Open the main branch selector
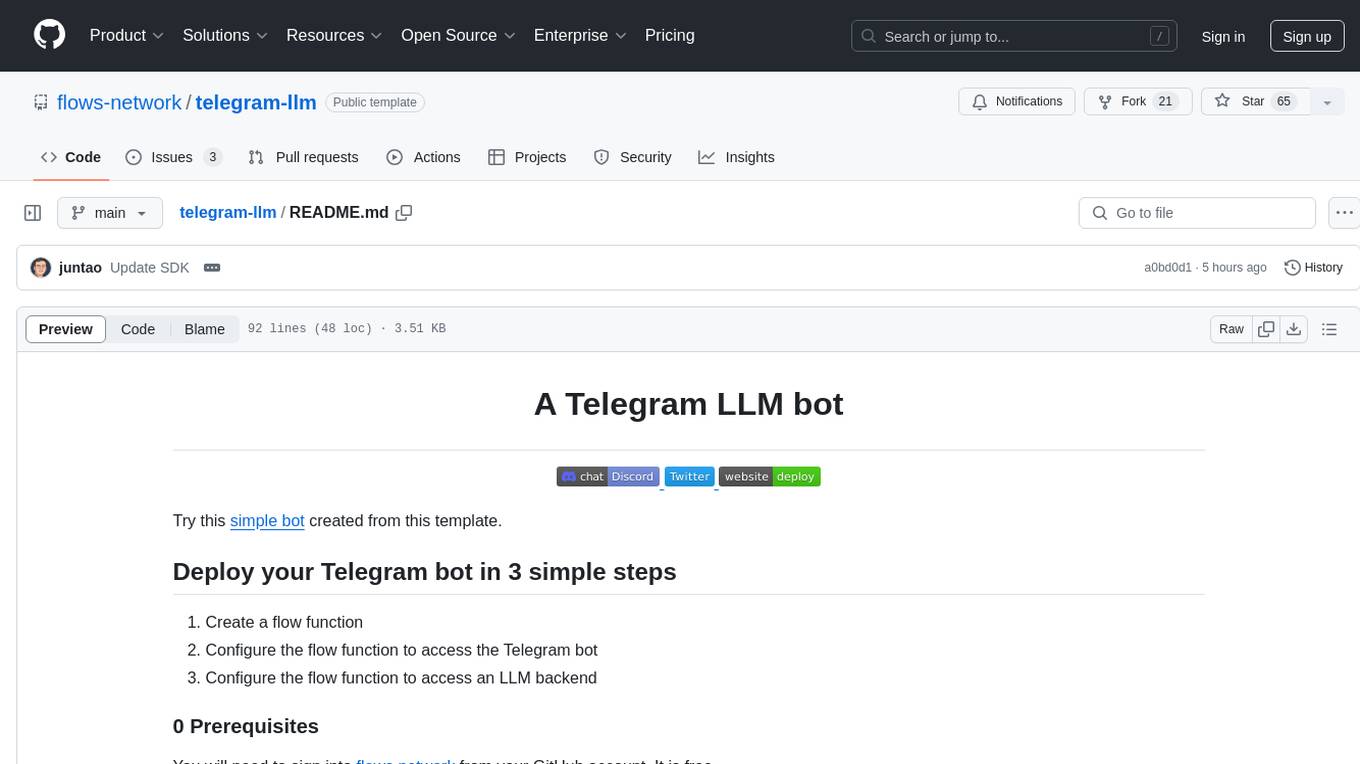This screenshot has height=764, width=1360. point(110,213)
